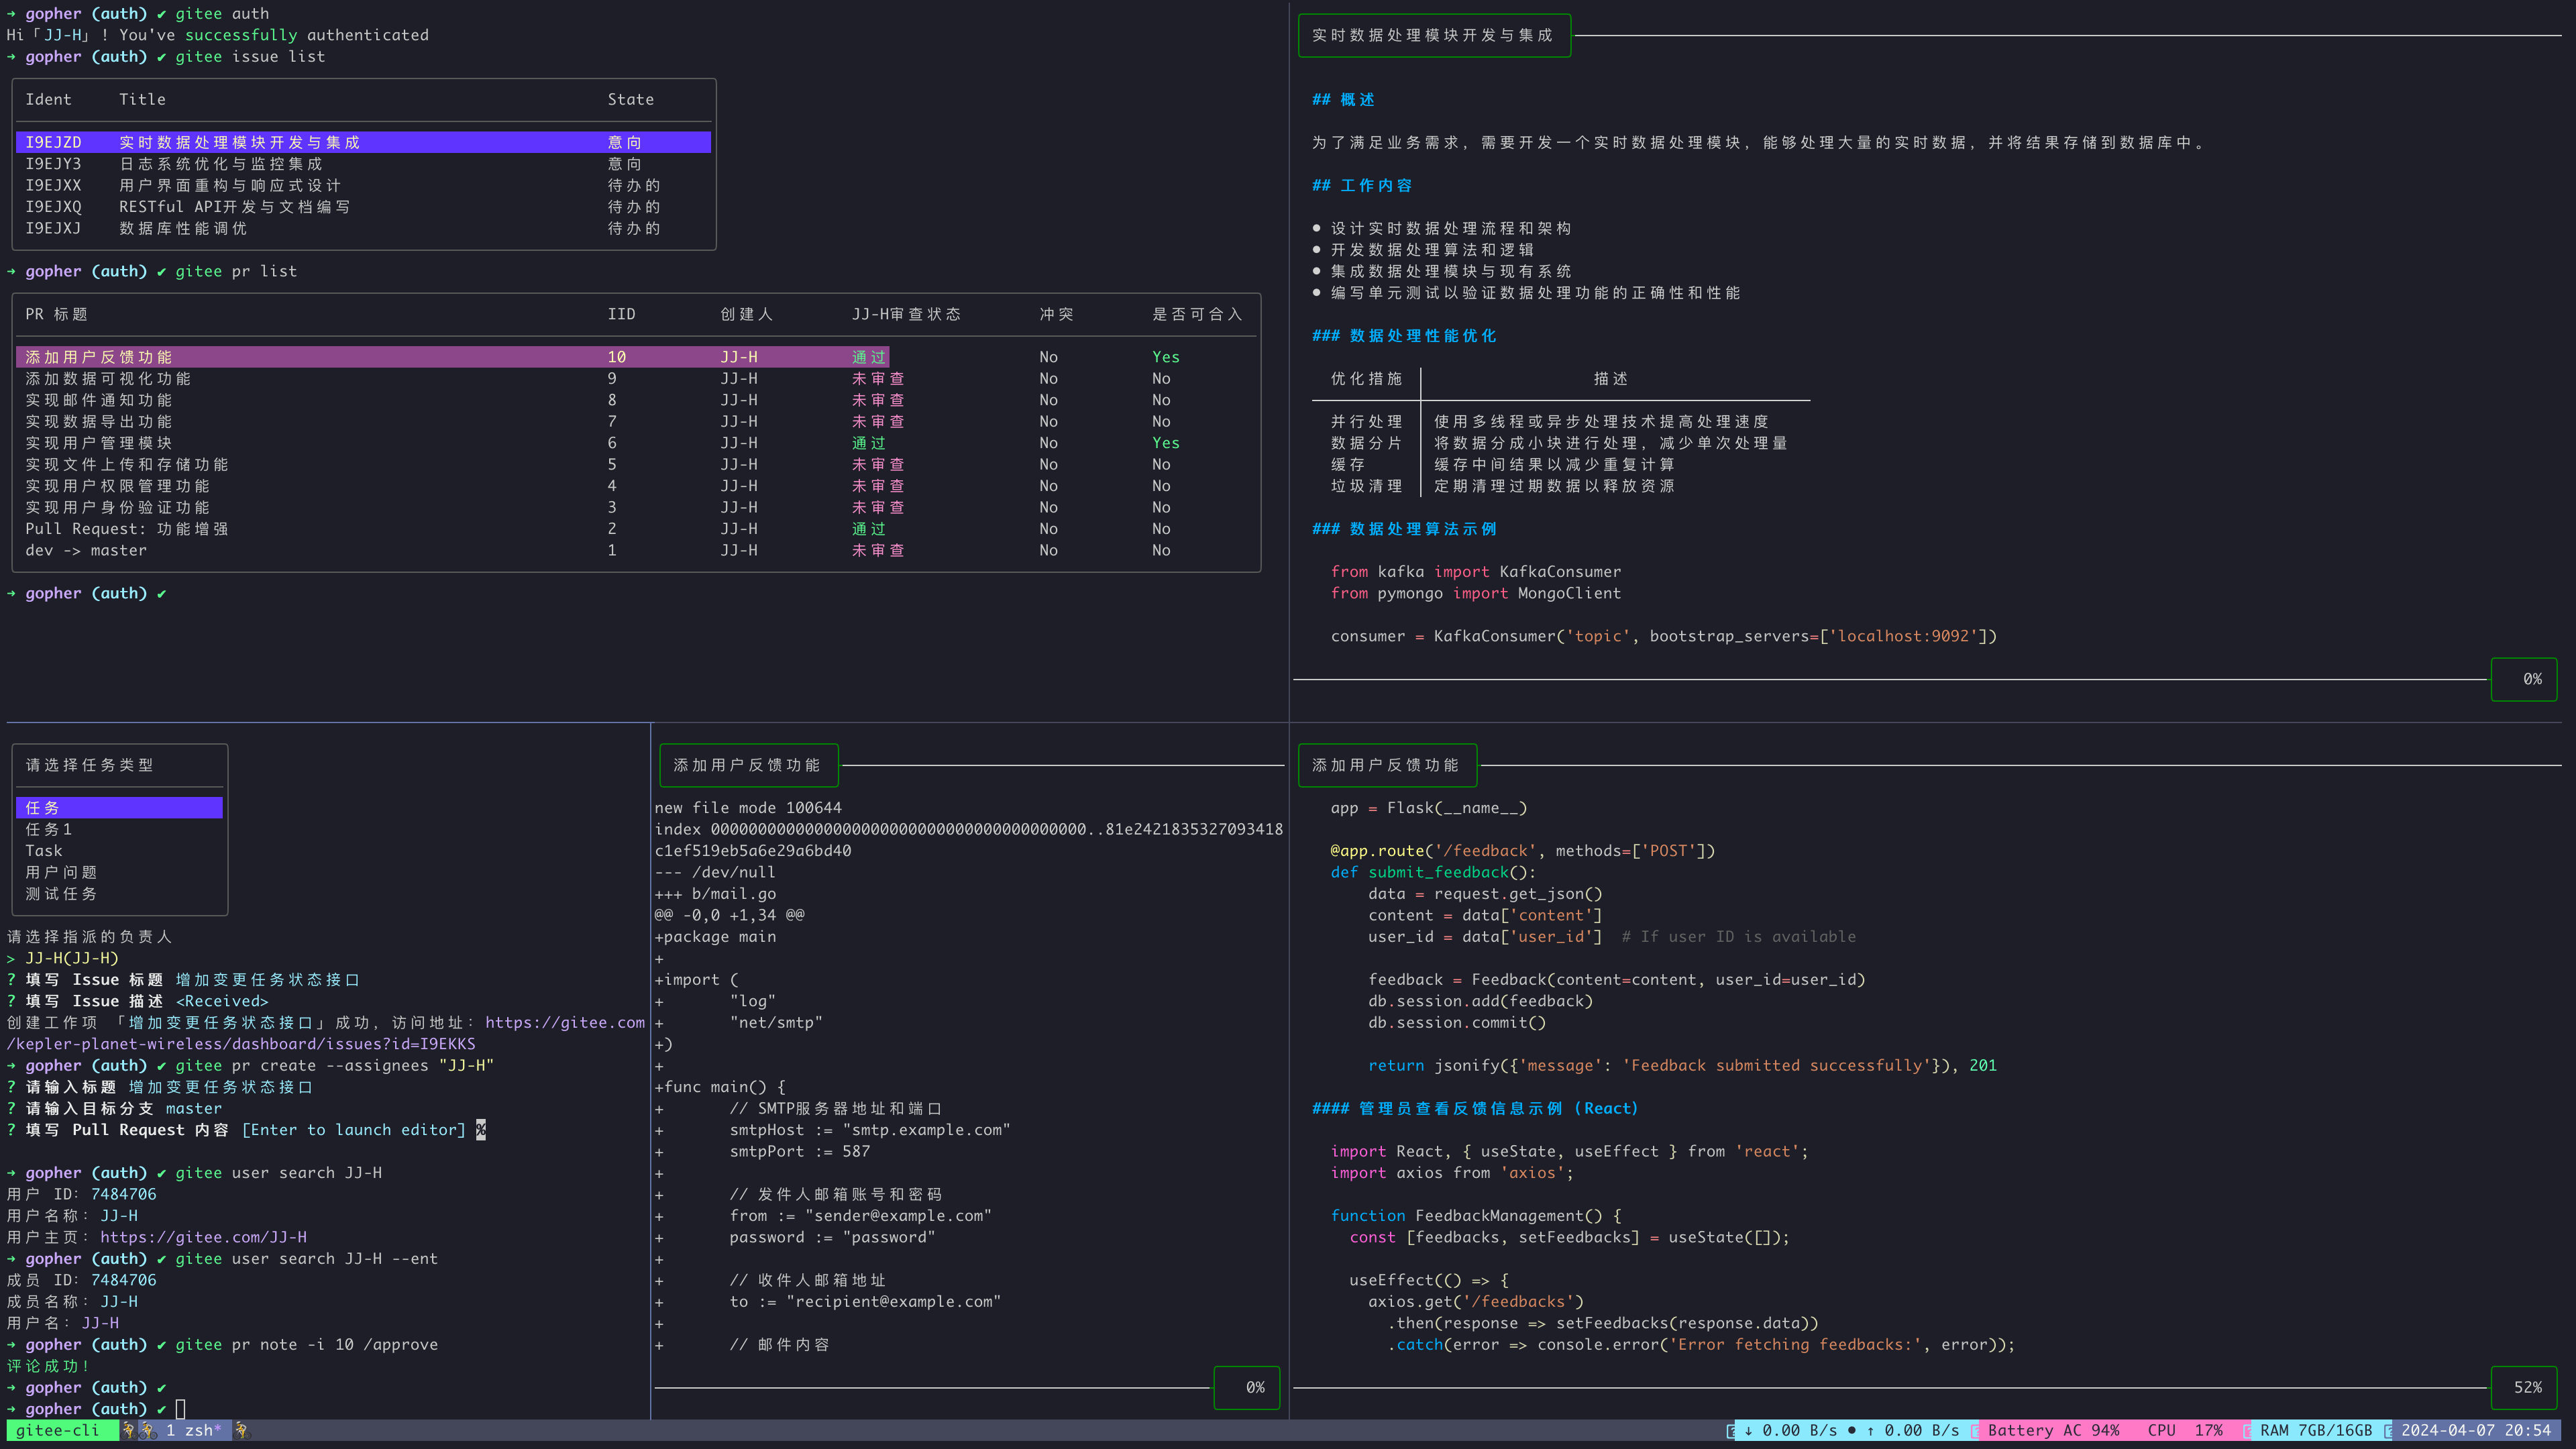Select issue I9EJXX 用户界面重构与响应式设计
The image size is (2576, 1449).
coord(363,185)
